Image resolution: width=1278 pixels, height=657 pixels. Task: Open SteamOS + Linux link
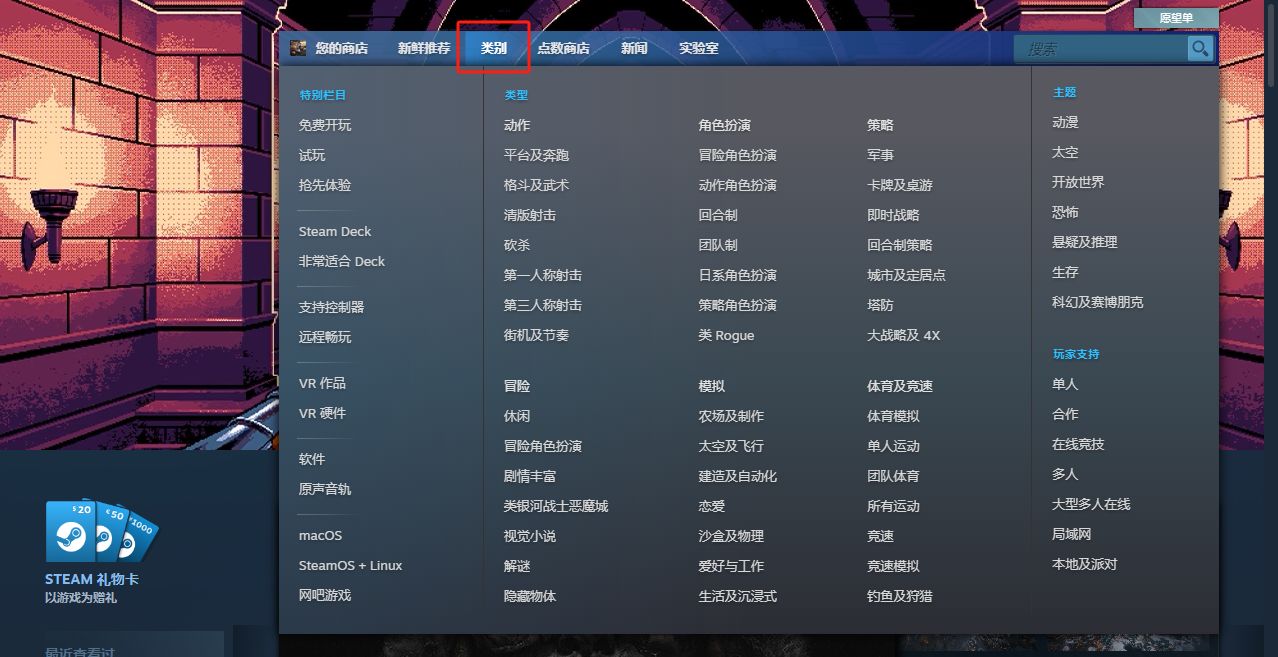(350, 565)
